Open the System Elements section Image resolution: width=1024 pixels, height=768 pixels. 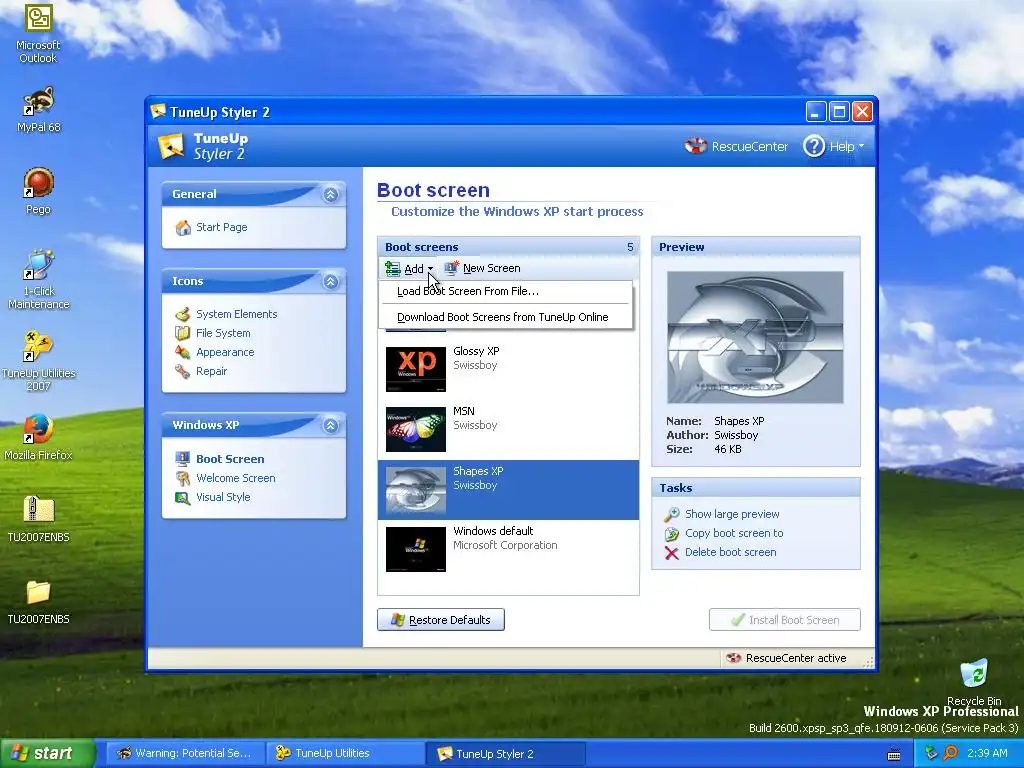pos(236,314)
